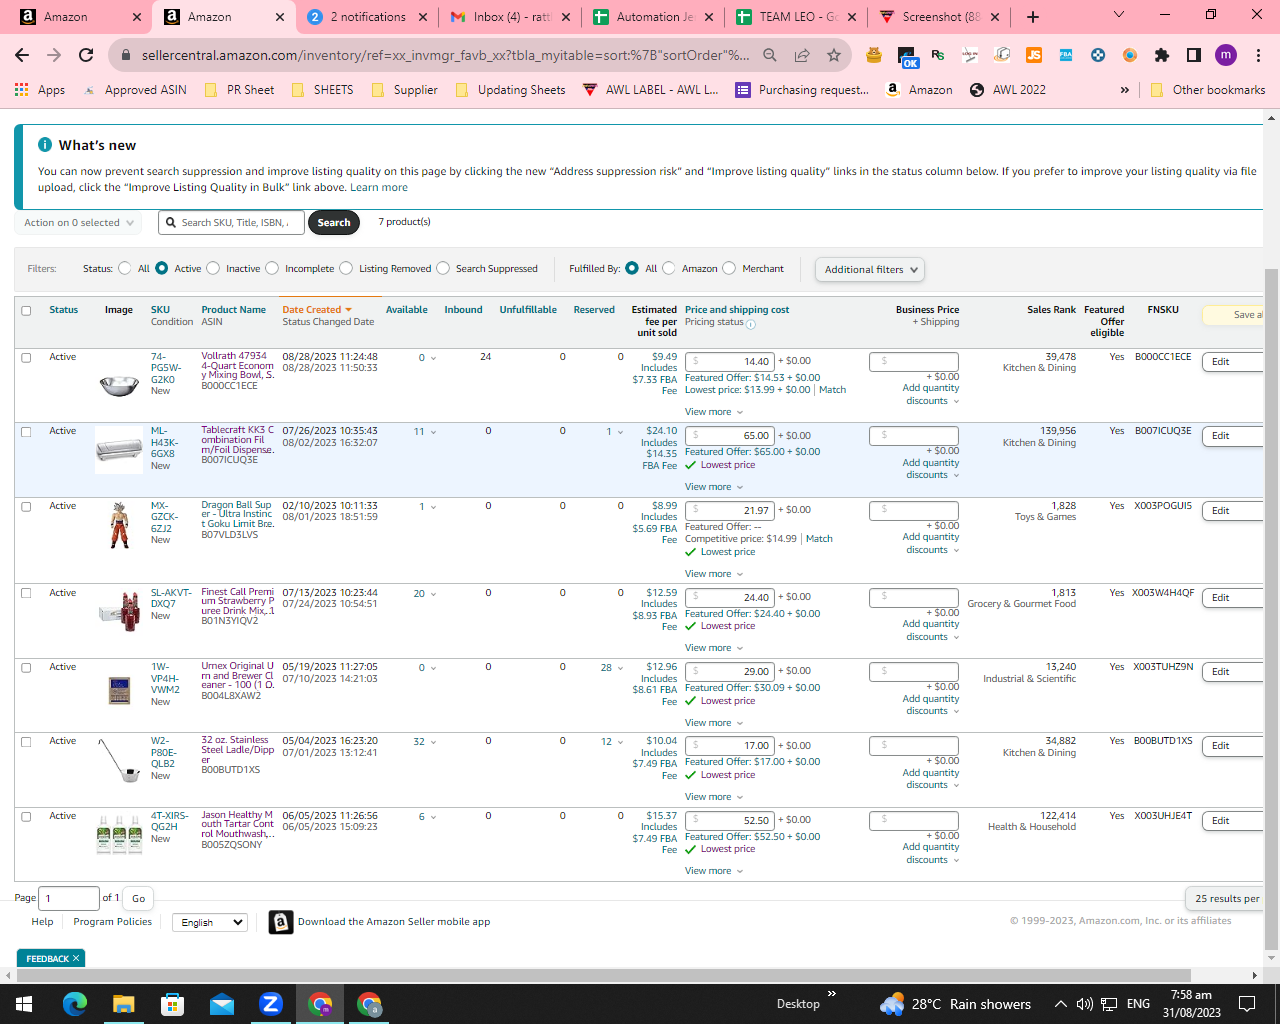This screenshot has height=1024, width=1280.
Task: Click Edit for the Jason Healthy Mouth row
Action: 1234,821
